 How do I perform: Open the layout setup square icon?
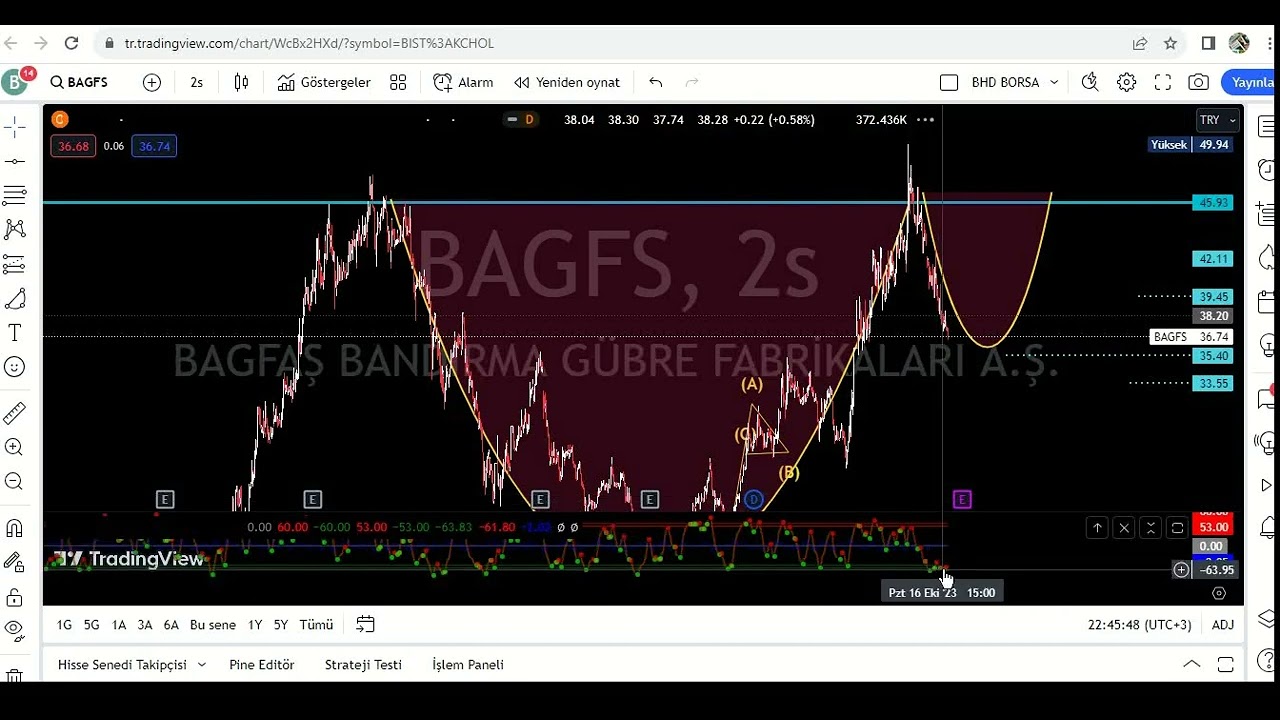(949, 82)
